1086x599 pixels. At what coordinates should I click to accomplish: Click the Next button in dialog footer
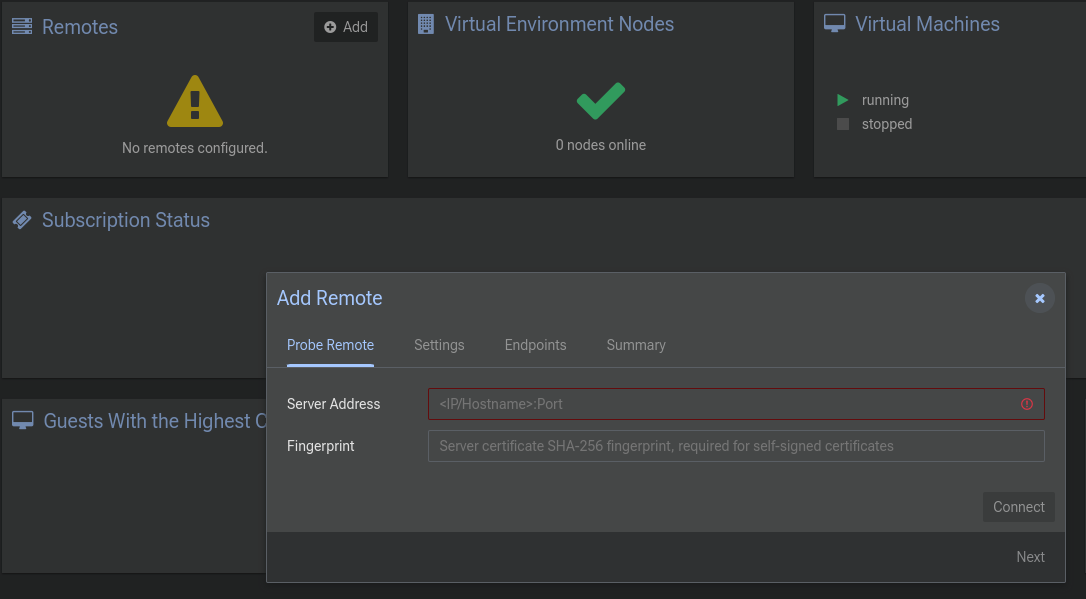[1030, 557]
